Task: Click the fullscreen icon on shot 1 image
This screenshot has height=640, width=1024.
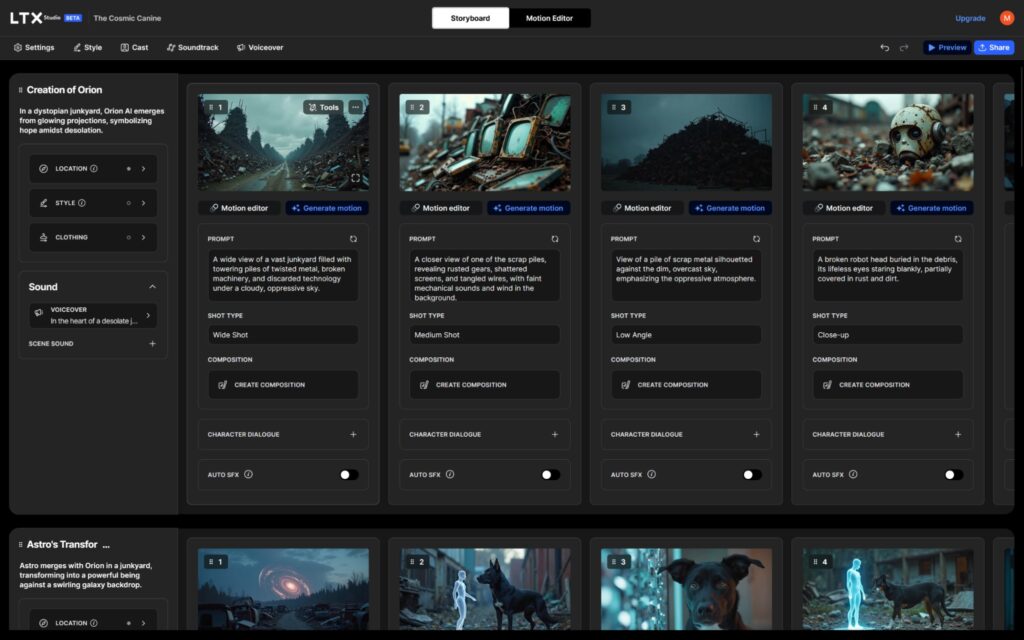Action: tap(355, 178)
